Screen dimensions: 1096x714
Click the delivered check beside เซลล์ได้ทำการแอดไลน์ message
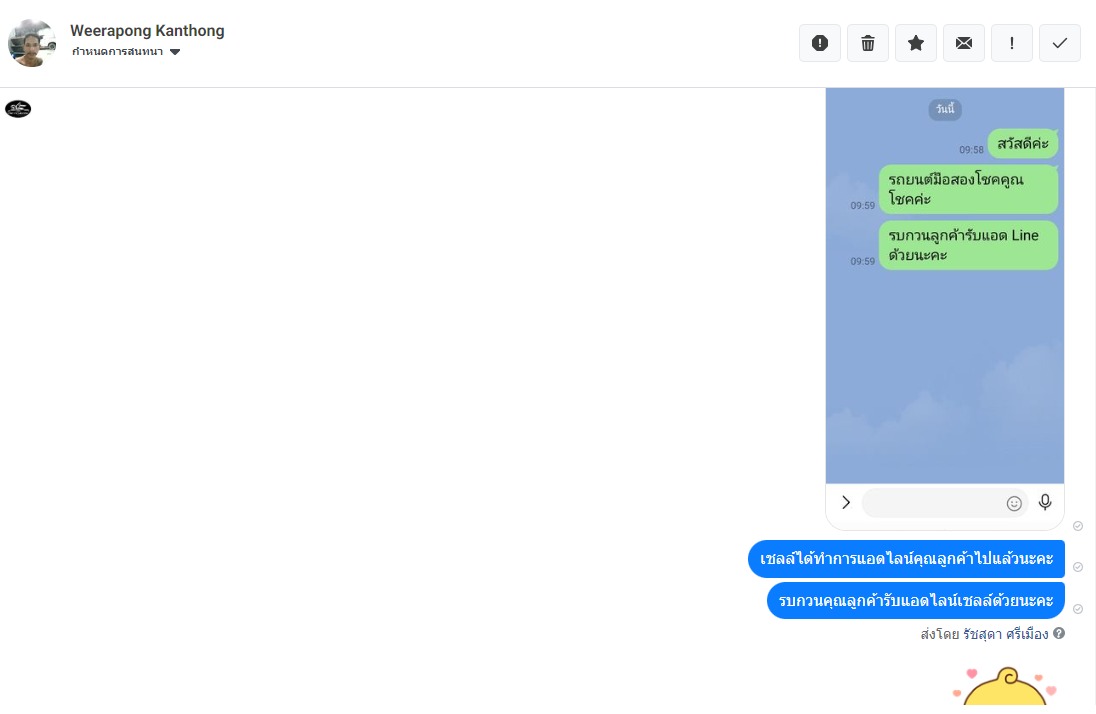click(1078, 567)
